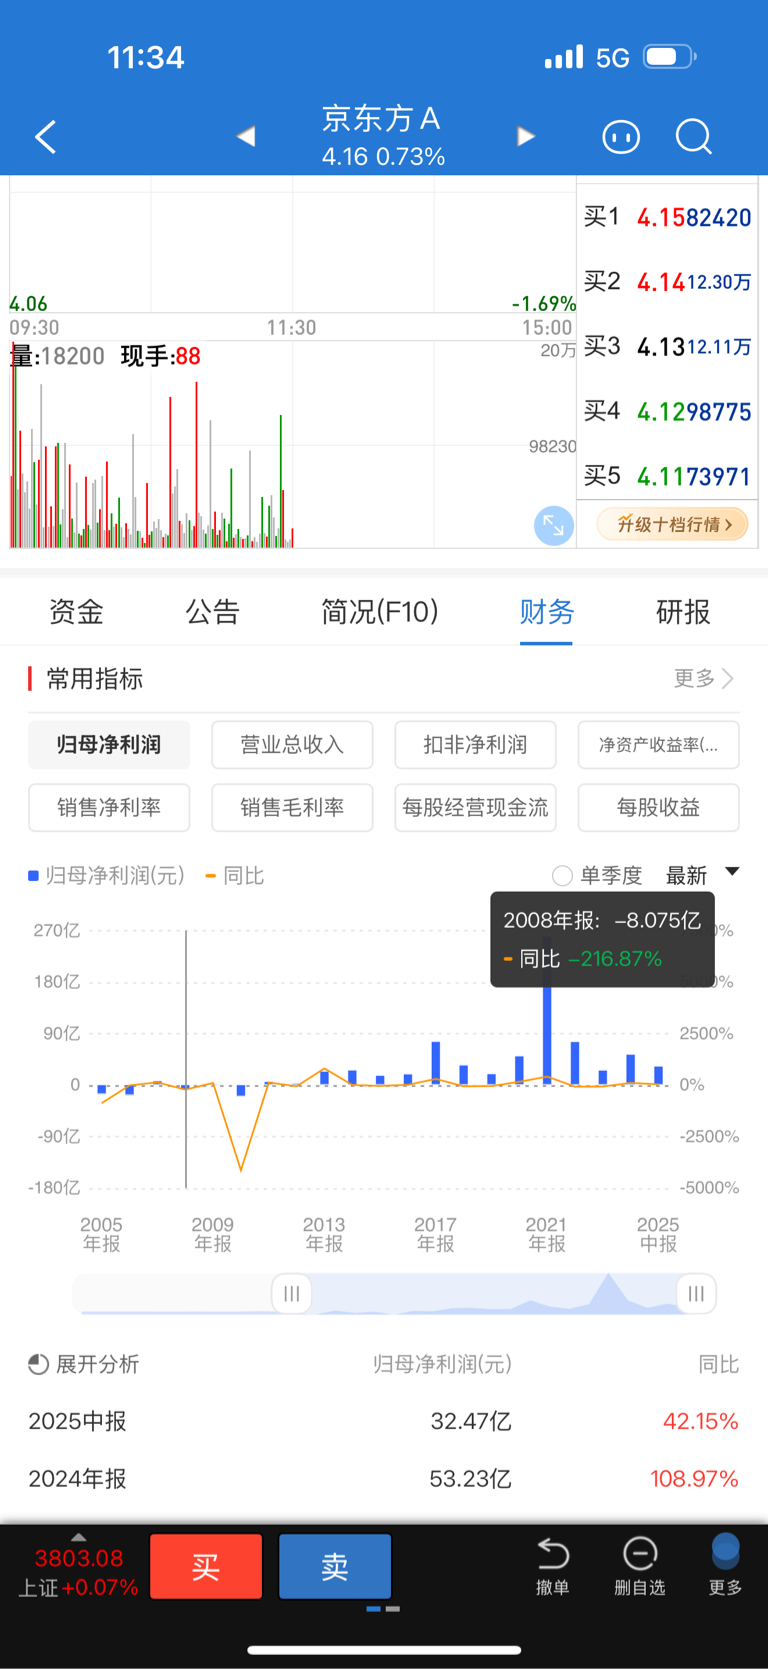The image size is (768, 1669).
Task: Tap 升级十档行情 button
Action: 672,524
